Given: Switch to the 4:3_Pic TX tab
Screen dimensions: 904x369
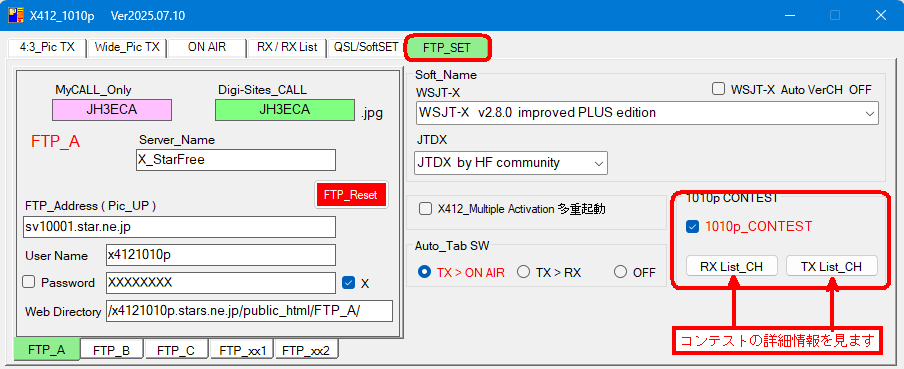Looking at the screenshot, I should point(47,48).
